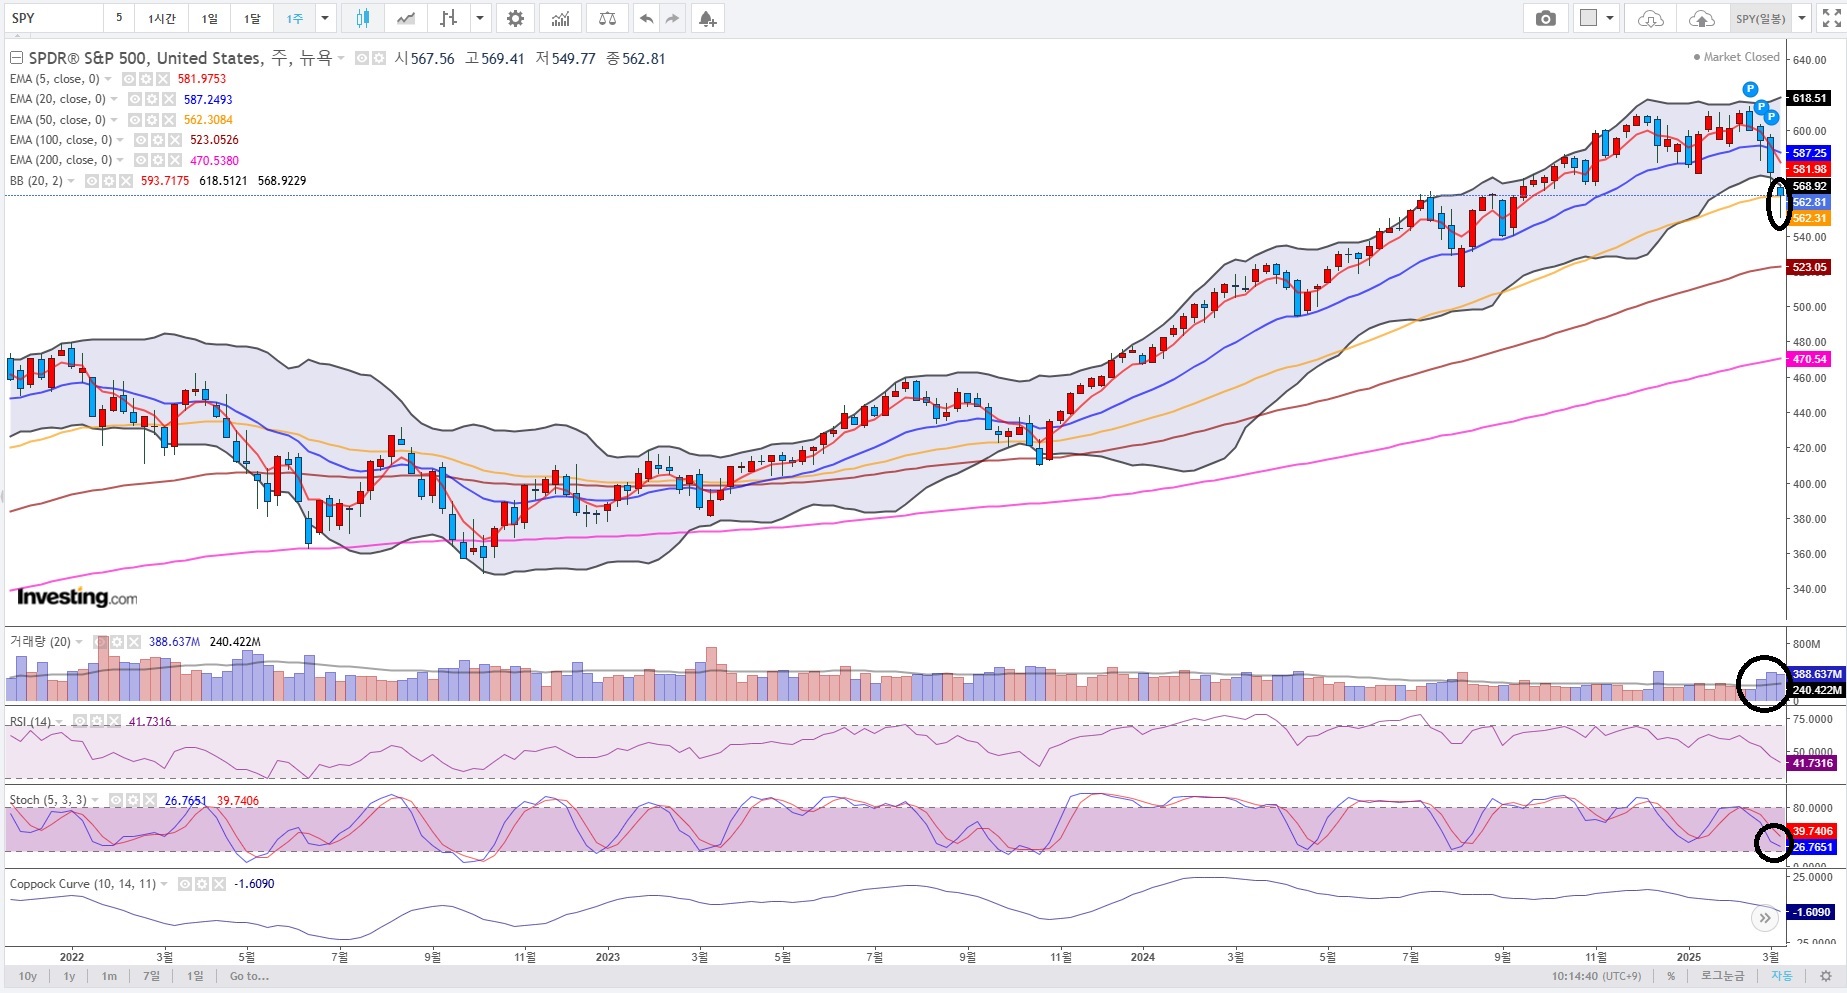Viewport: 1847px width, 993px height.
Task: Select the 1일 interval in top toolbar
Action: click(209, 18)
